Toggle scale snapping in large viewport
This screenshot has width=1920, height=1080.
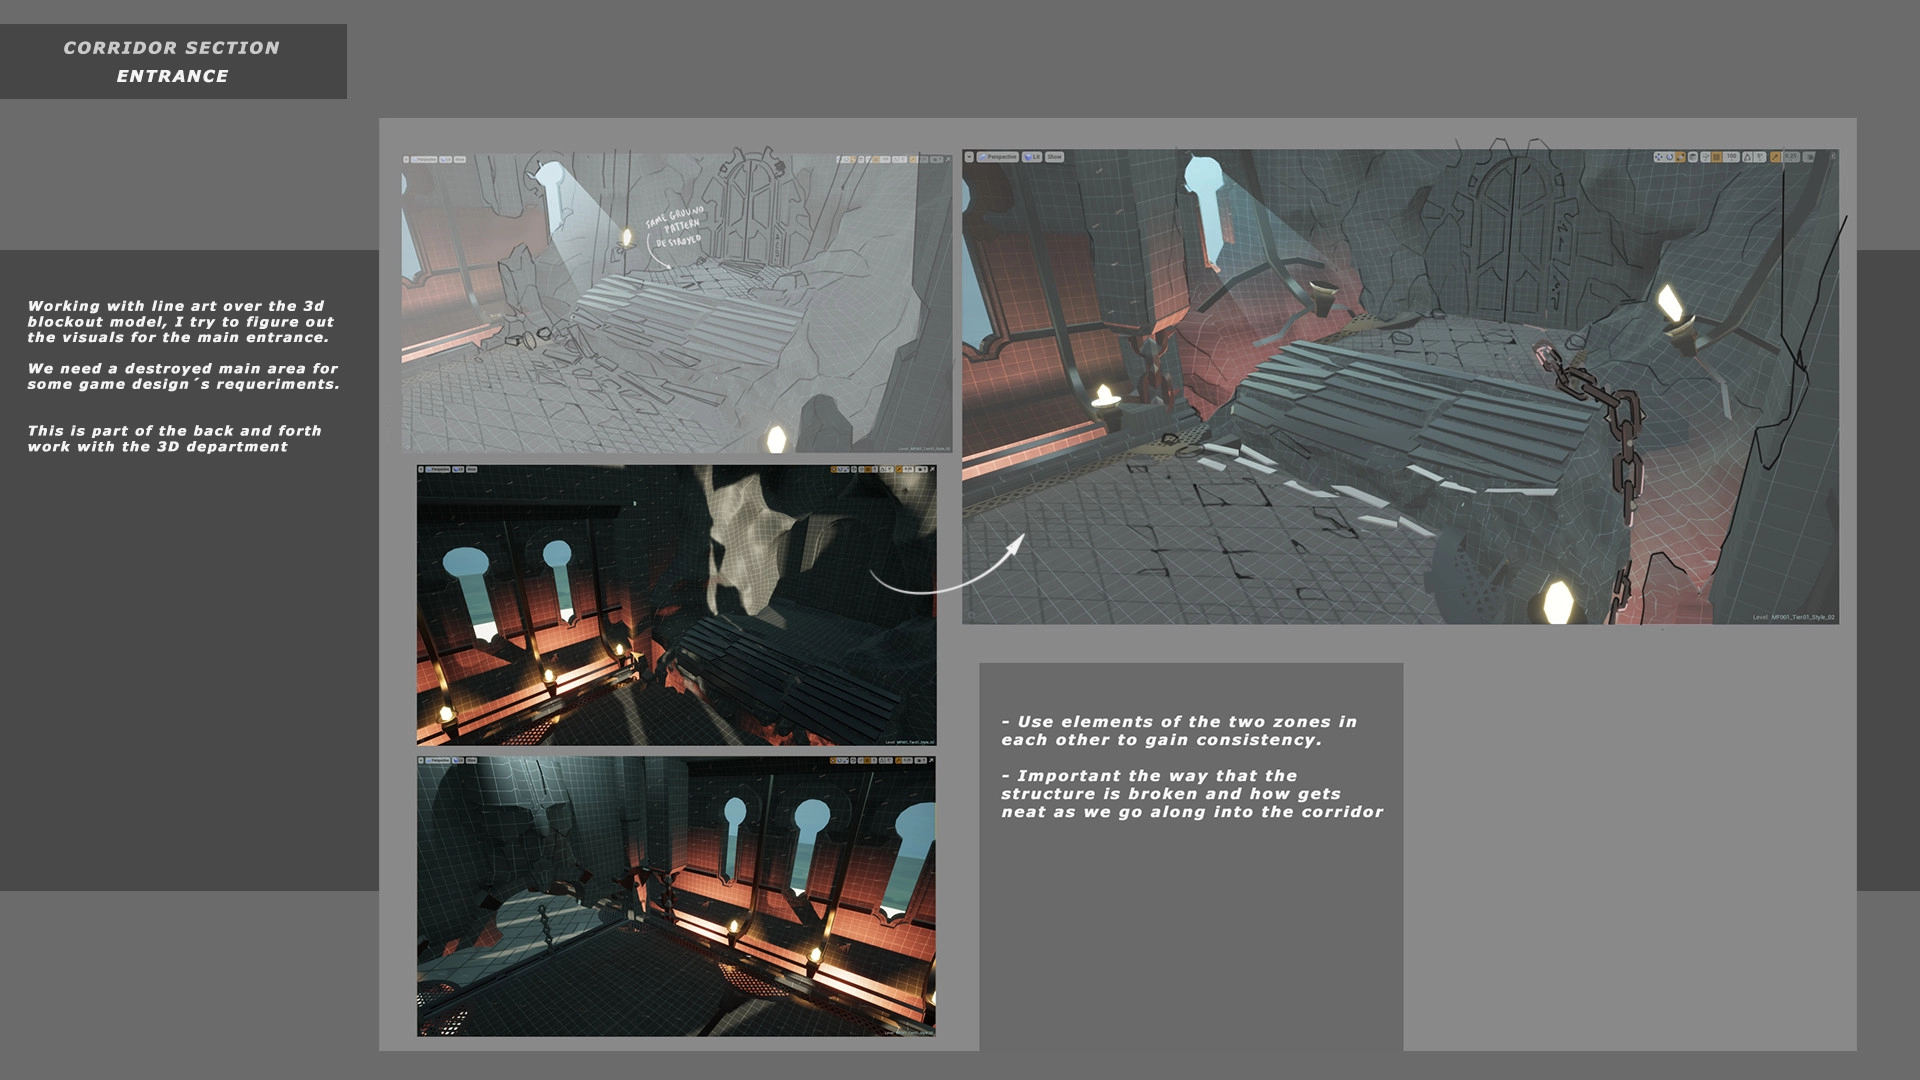(x=1775, y=157)
